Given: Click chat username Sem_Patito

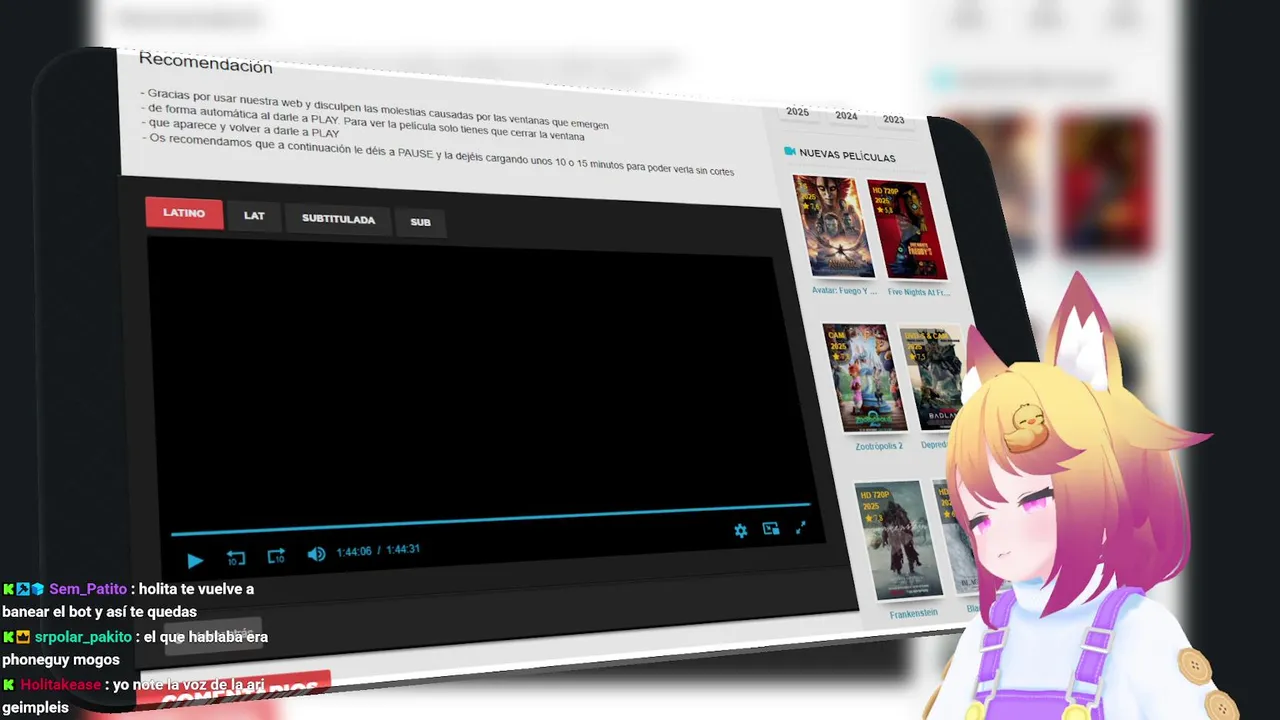Looking at the screenshot, I should 88,589.
